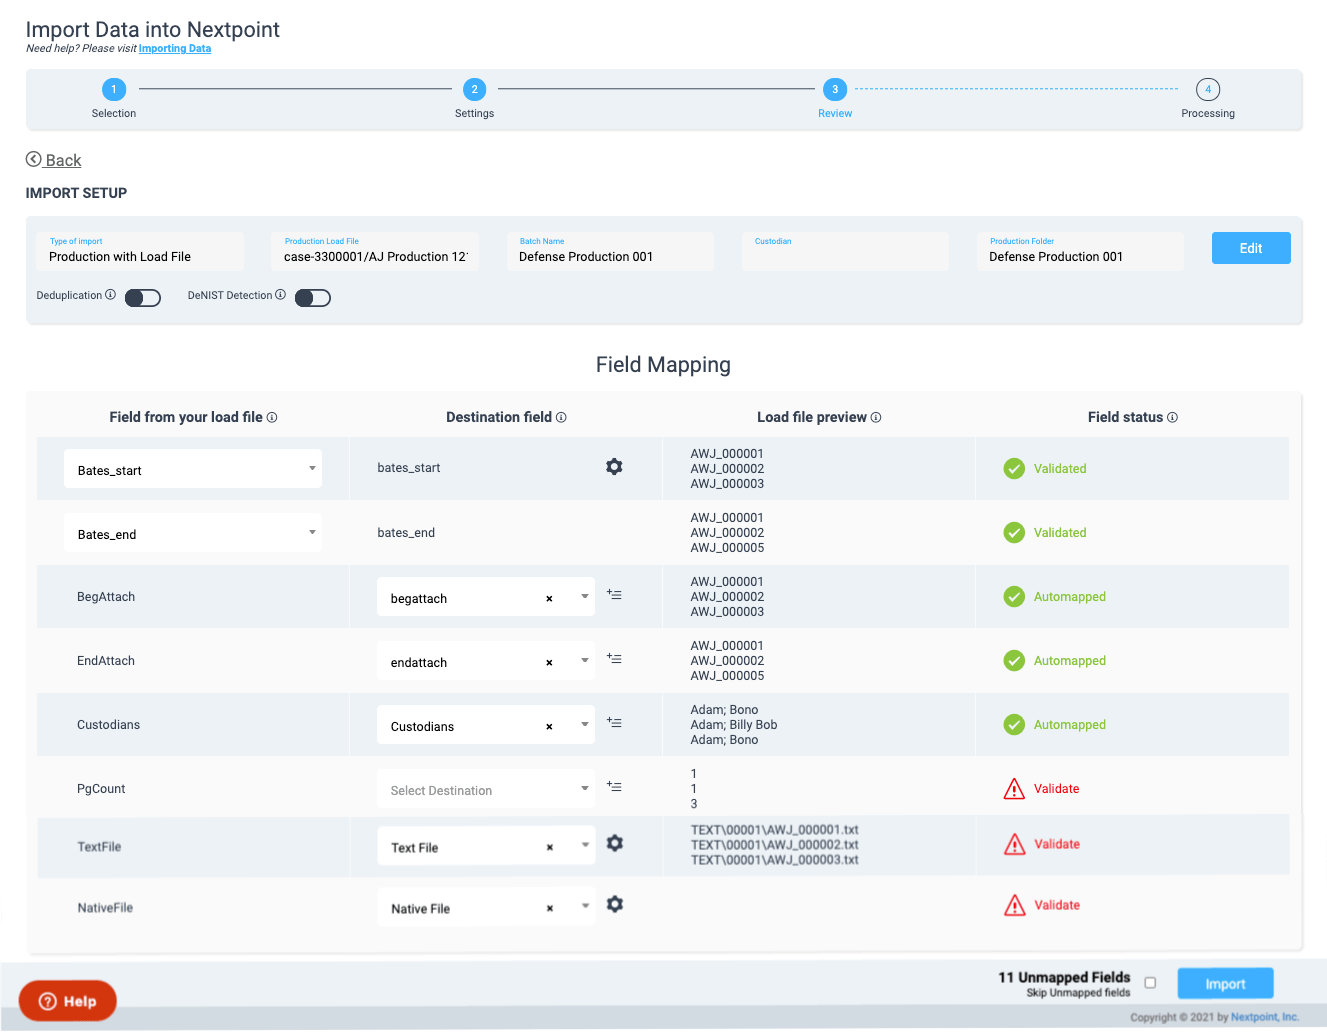Open the endattach destination dropdown arrow
Viewport: 1327px width, 1033px height.
click(x=584, y=661)
